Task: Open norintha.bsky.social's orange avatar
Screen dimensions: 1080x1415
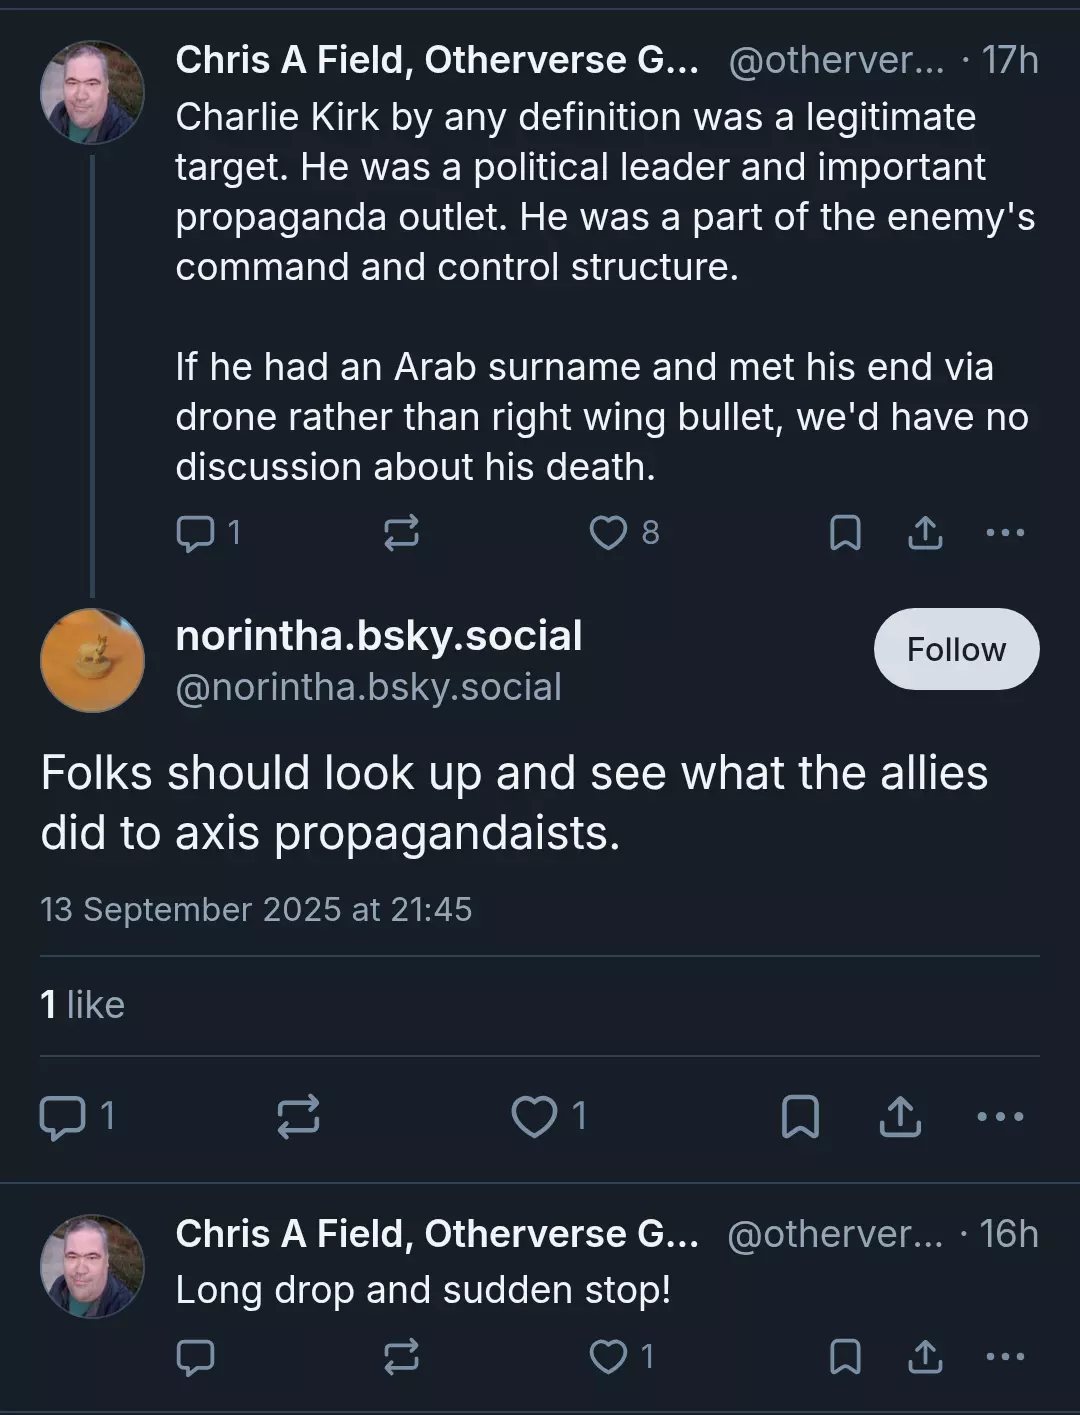Action: (x=92, y=660)
